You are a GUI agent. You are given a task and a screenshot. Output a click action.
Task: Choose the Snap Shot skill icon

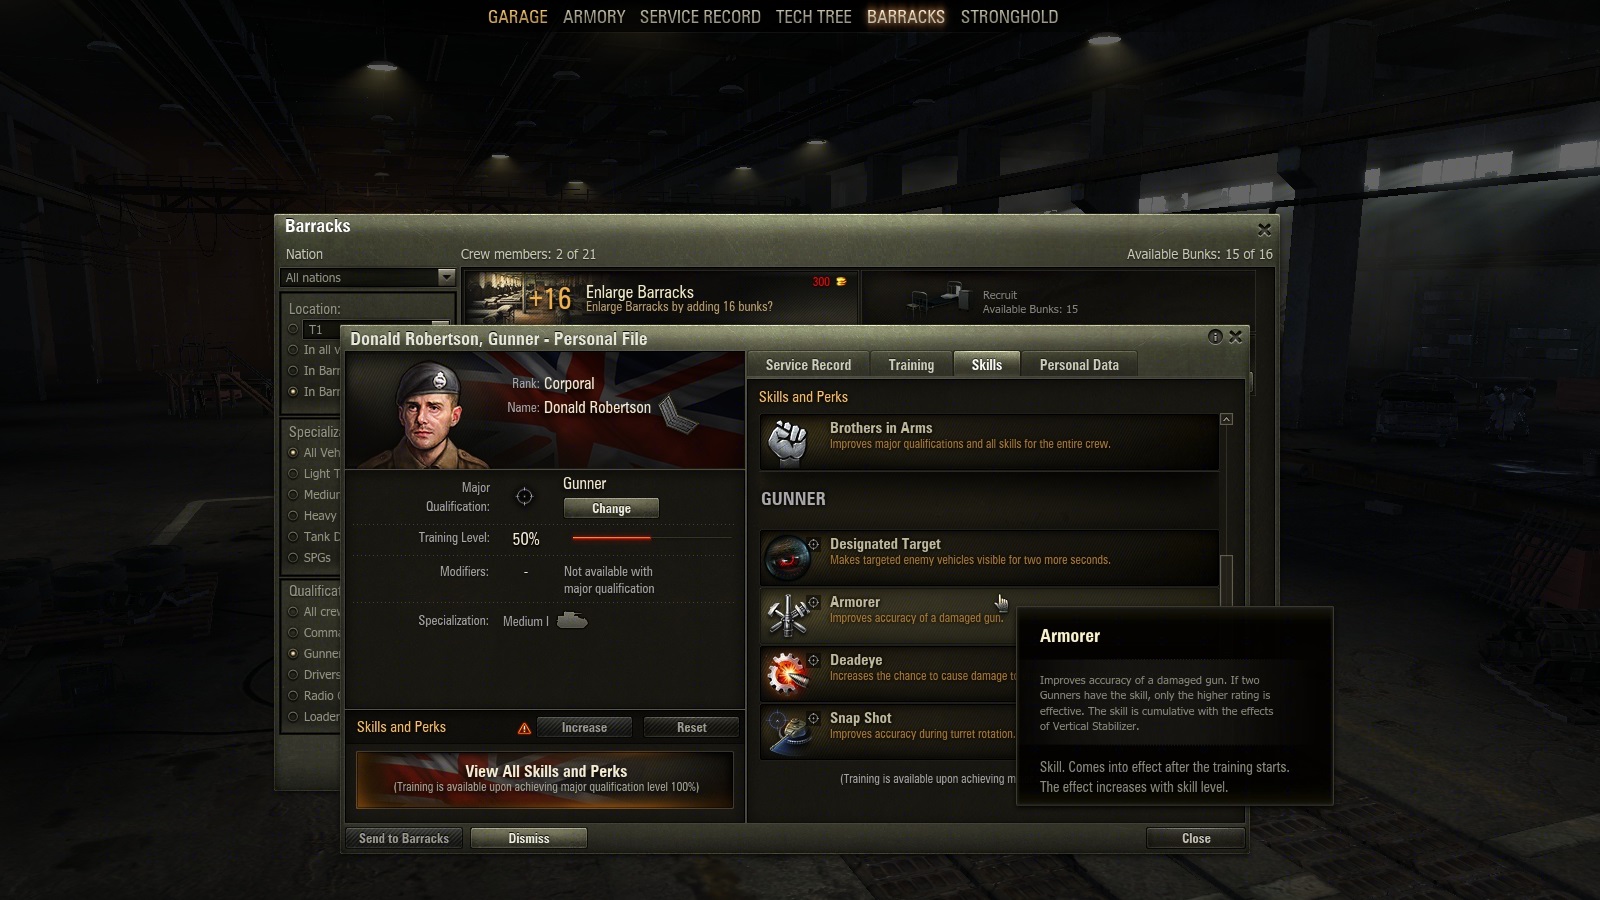(x=789, y=731)
